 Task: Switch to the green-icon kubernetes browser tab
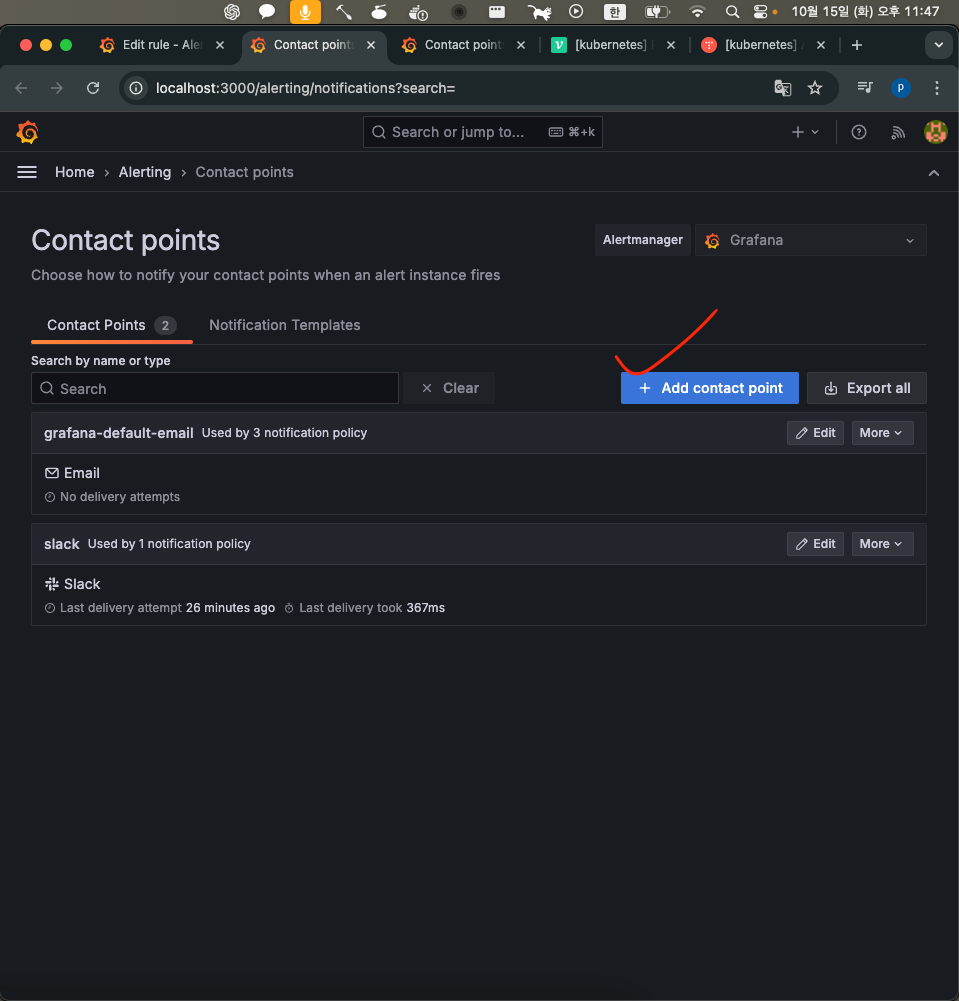click(x=611, y=45)
